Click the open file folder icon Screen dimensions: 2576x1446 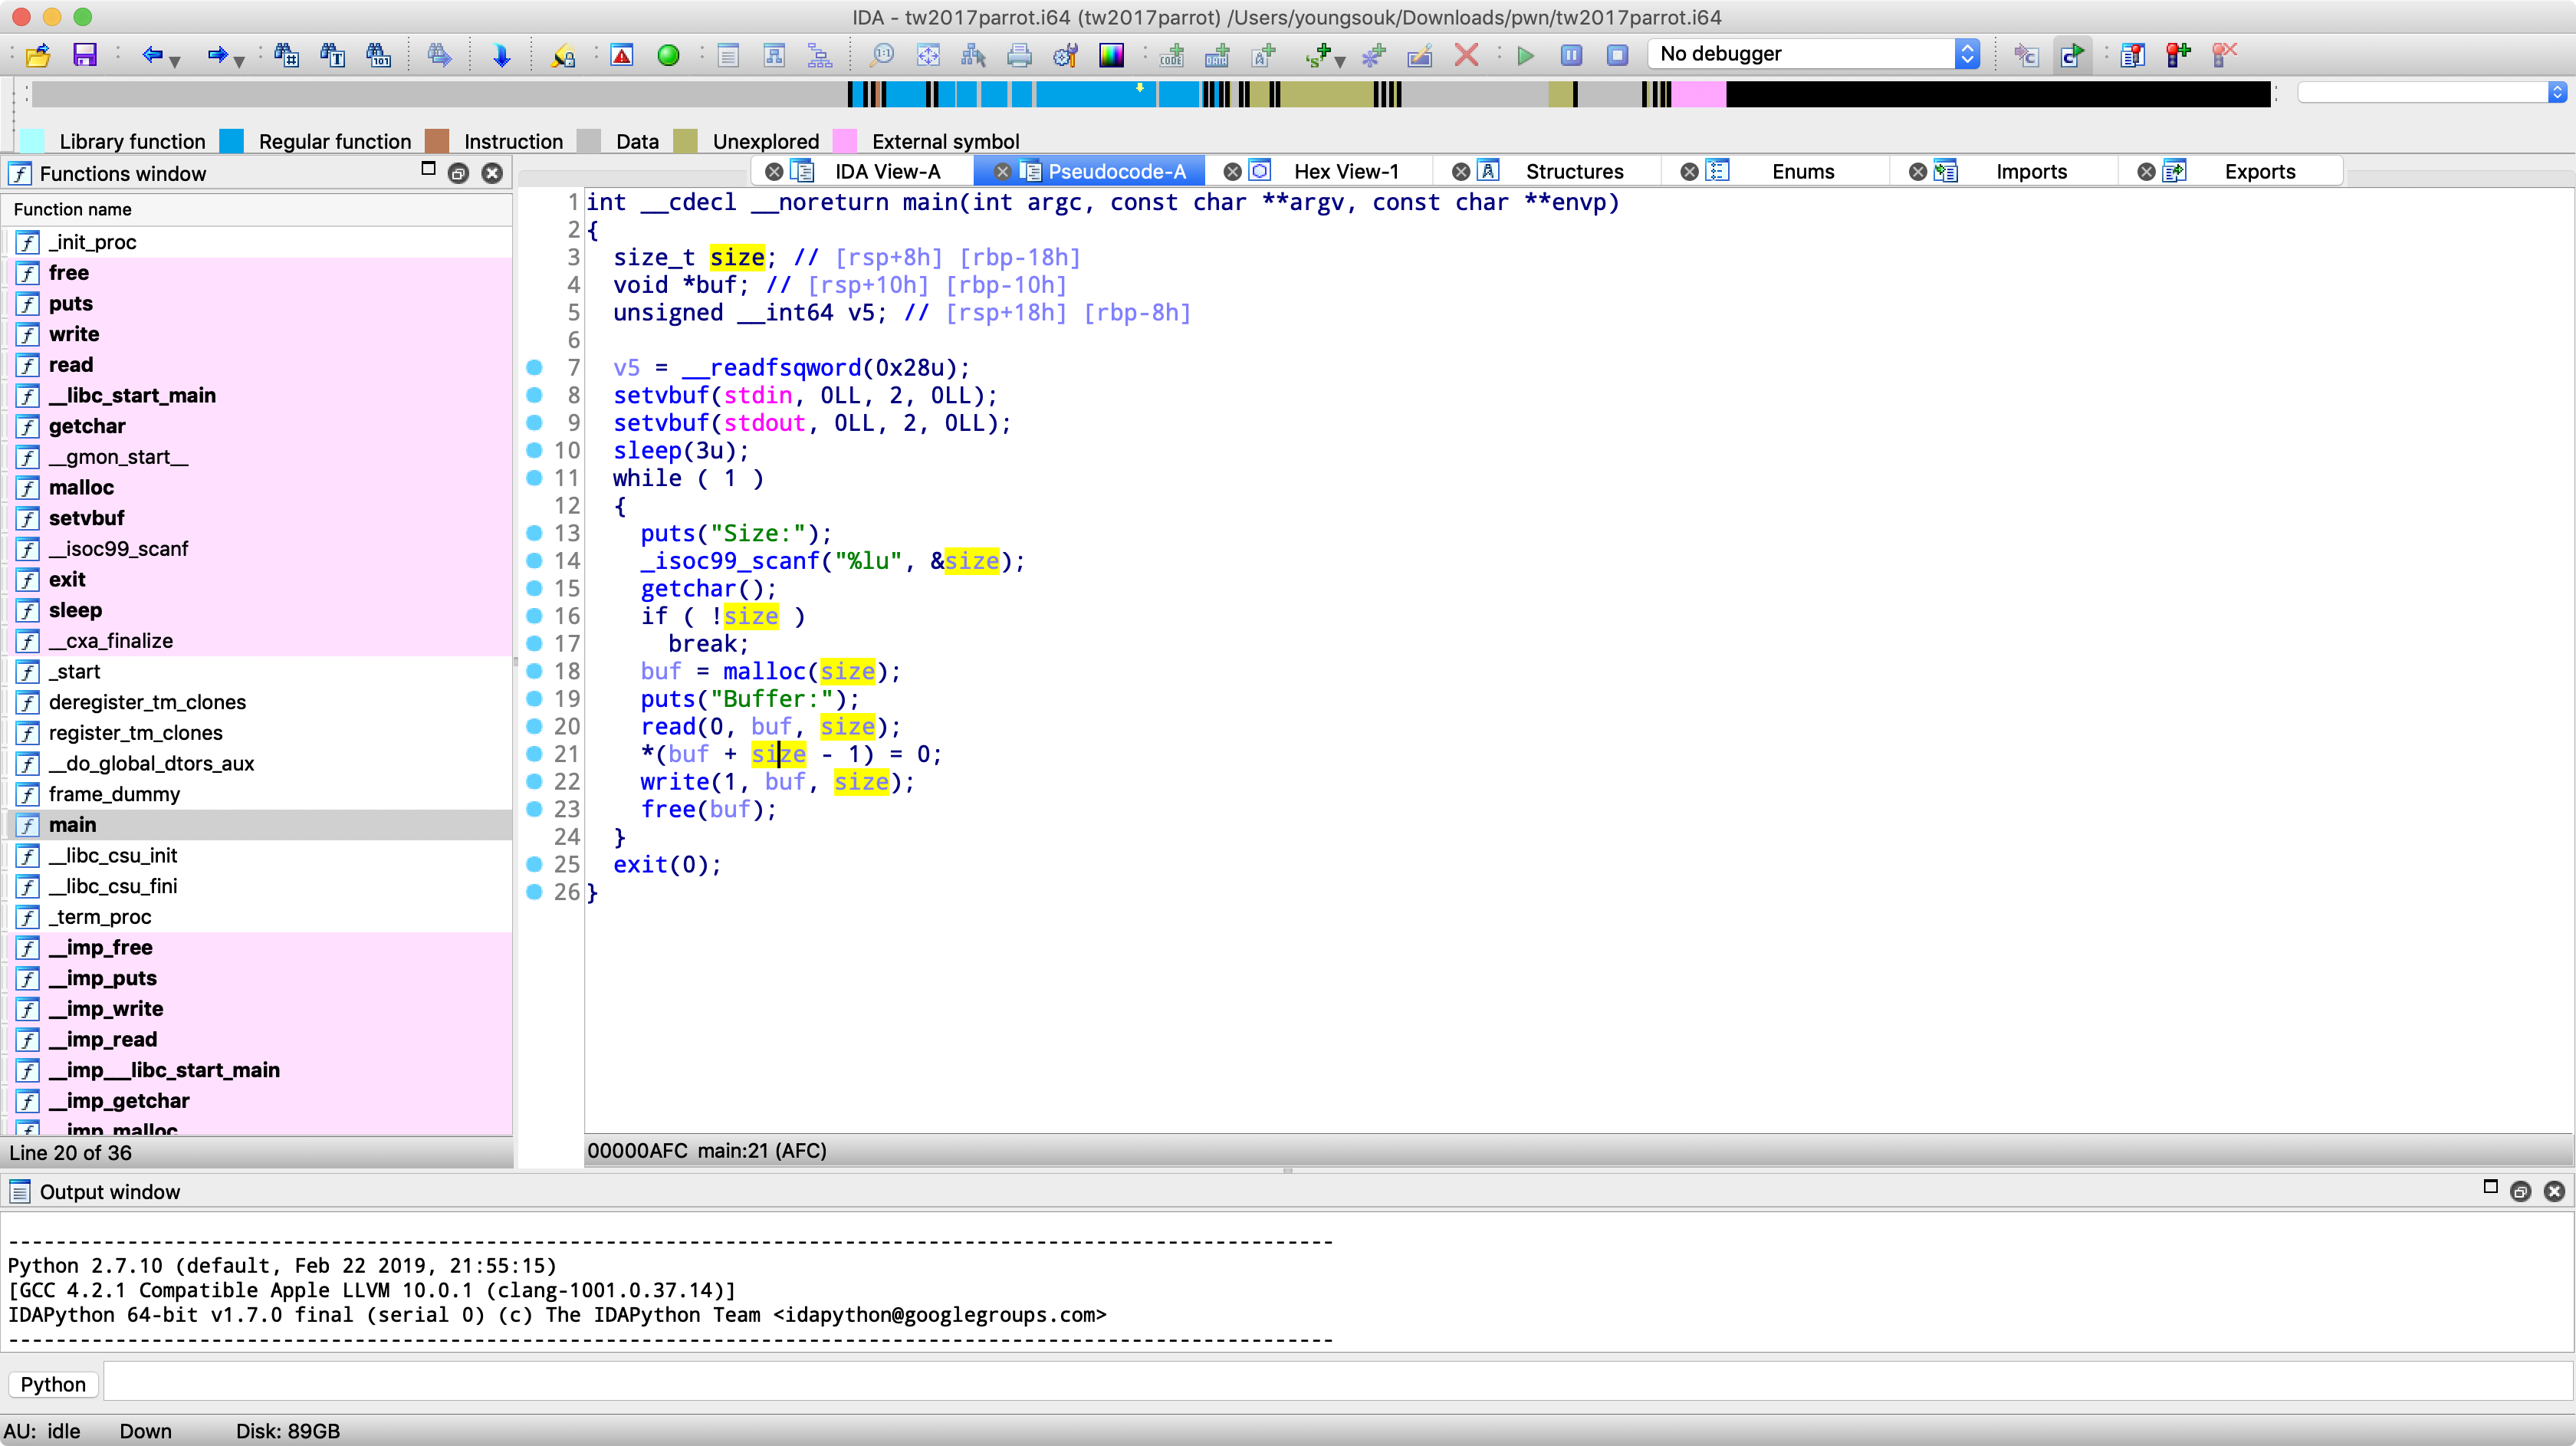click(x=38, y=55)
